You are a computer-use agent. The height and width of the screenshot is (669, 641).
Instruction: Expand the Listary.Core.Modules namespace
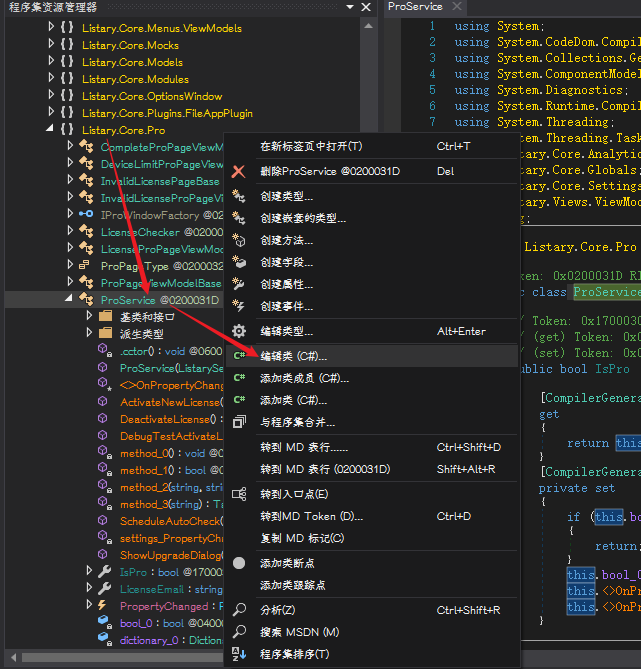click(51, 78)
